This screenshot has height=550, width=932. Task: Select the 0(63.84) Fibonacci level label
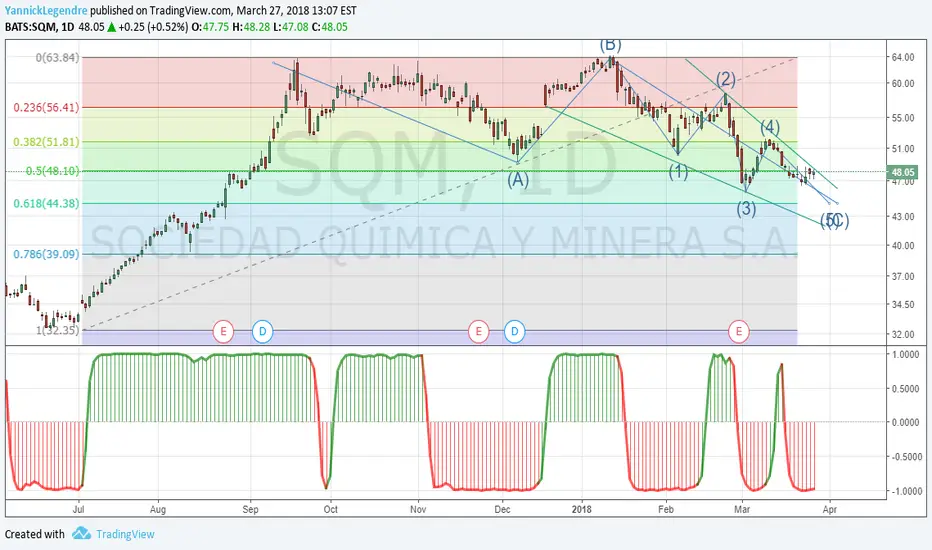coord(57,58)
